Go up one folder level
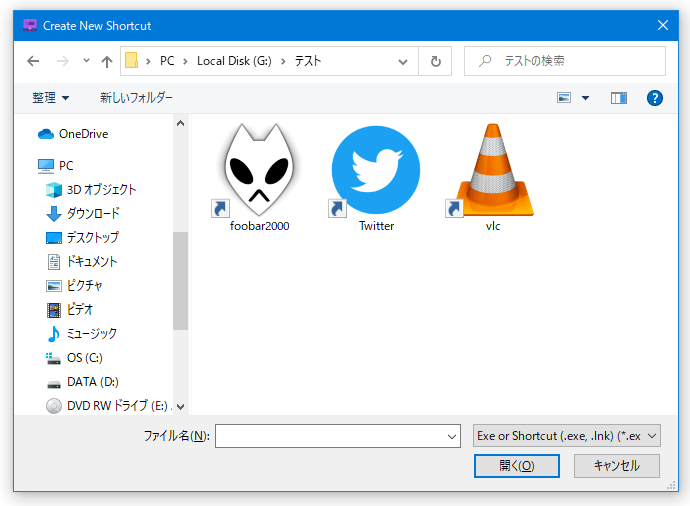 click(106, 61)
